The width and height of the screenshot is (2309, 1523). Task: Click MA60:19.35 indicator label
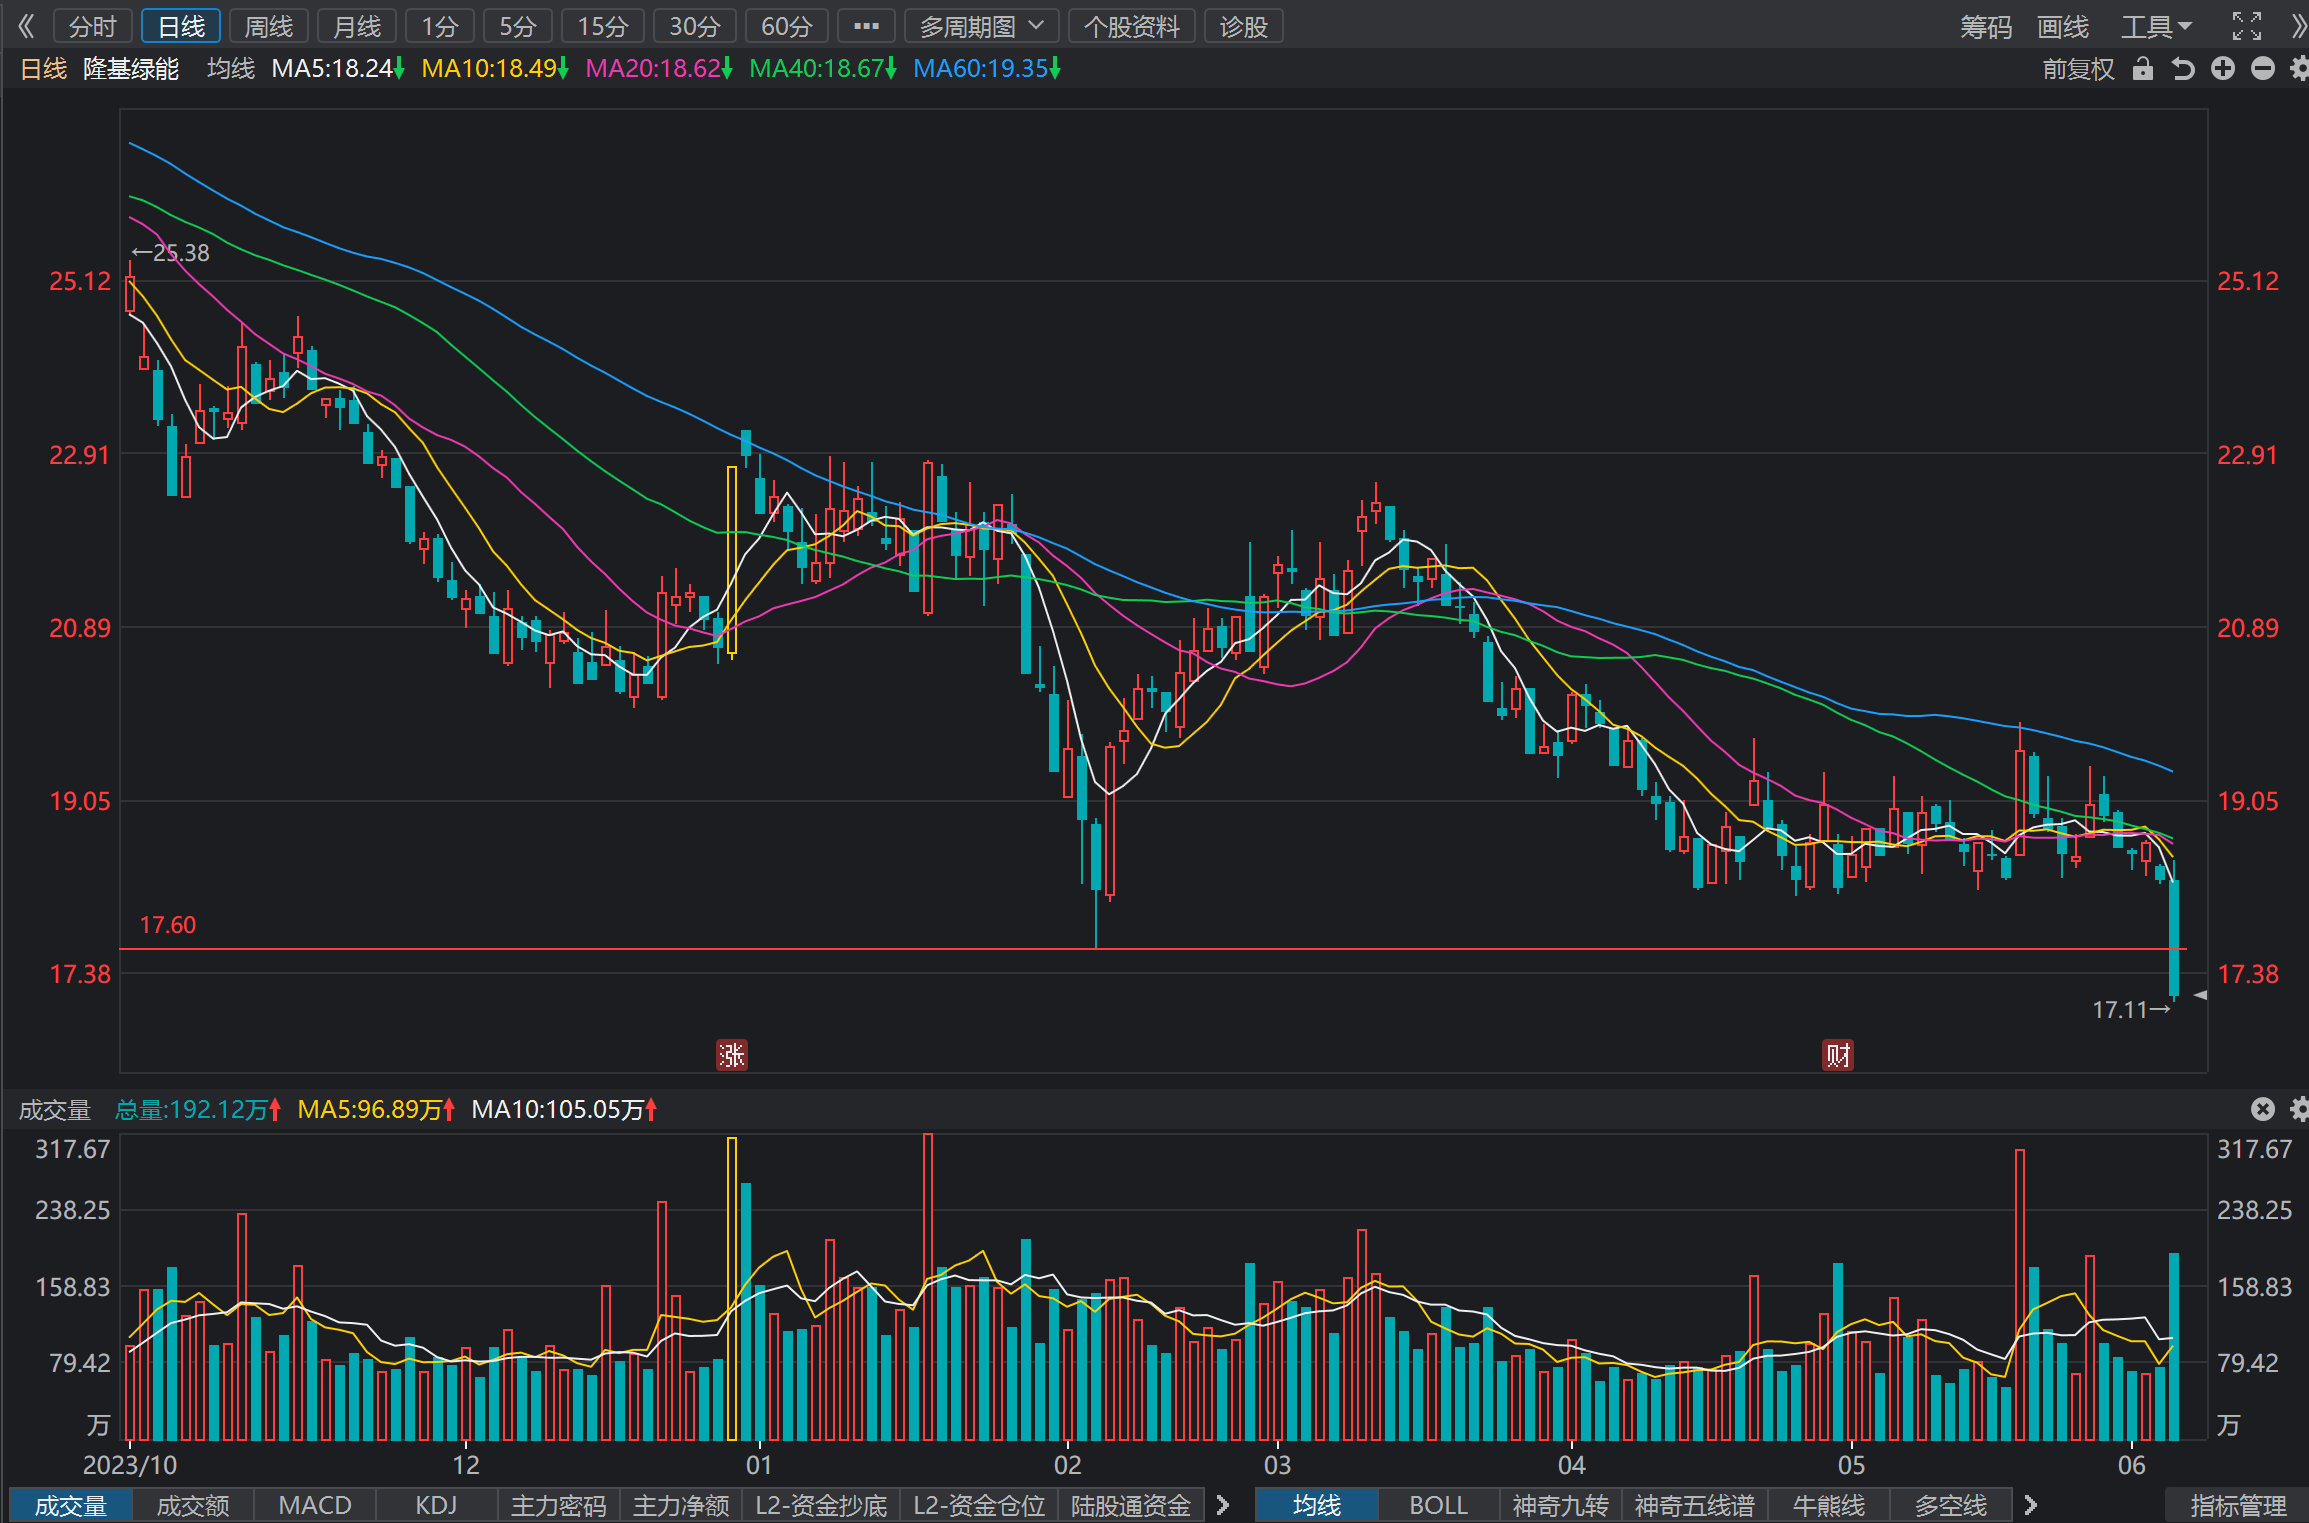tap(987, 68)
